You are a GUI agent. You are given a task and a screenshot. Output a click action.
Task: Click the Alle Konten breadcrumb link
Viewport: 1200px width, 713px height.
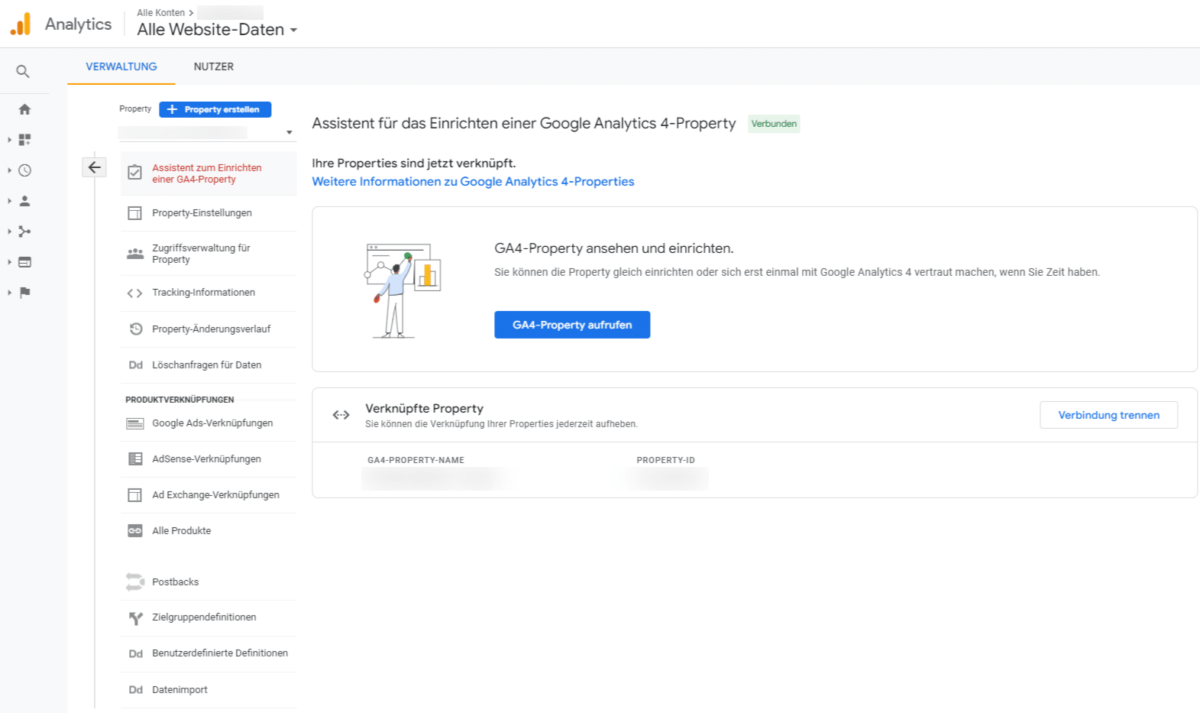pyautogui.click(x=161, y=12)
